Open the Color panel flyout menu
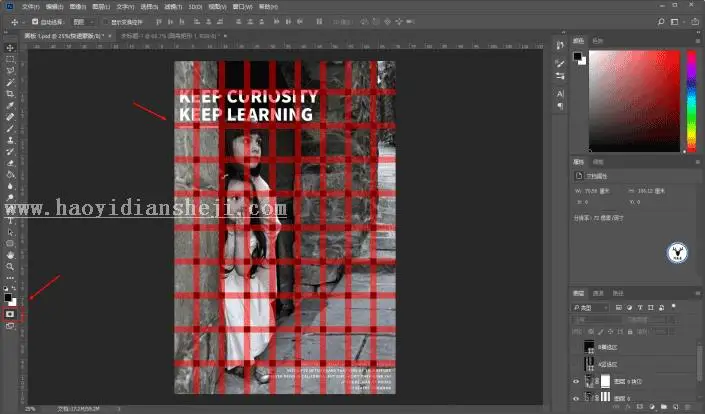This screenshot has width=705, height=414. (x=698, y=41)
